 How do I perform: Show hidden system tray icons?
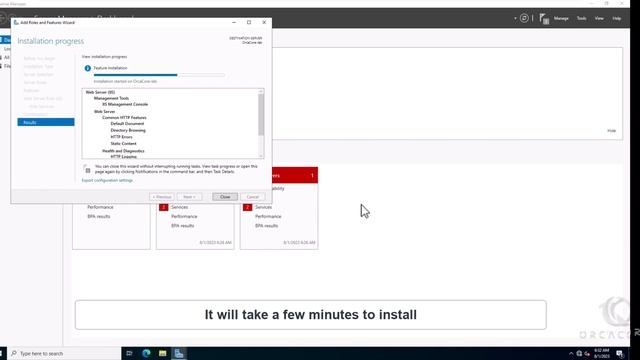click(x=571, y=353)
